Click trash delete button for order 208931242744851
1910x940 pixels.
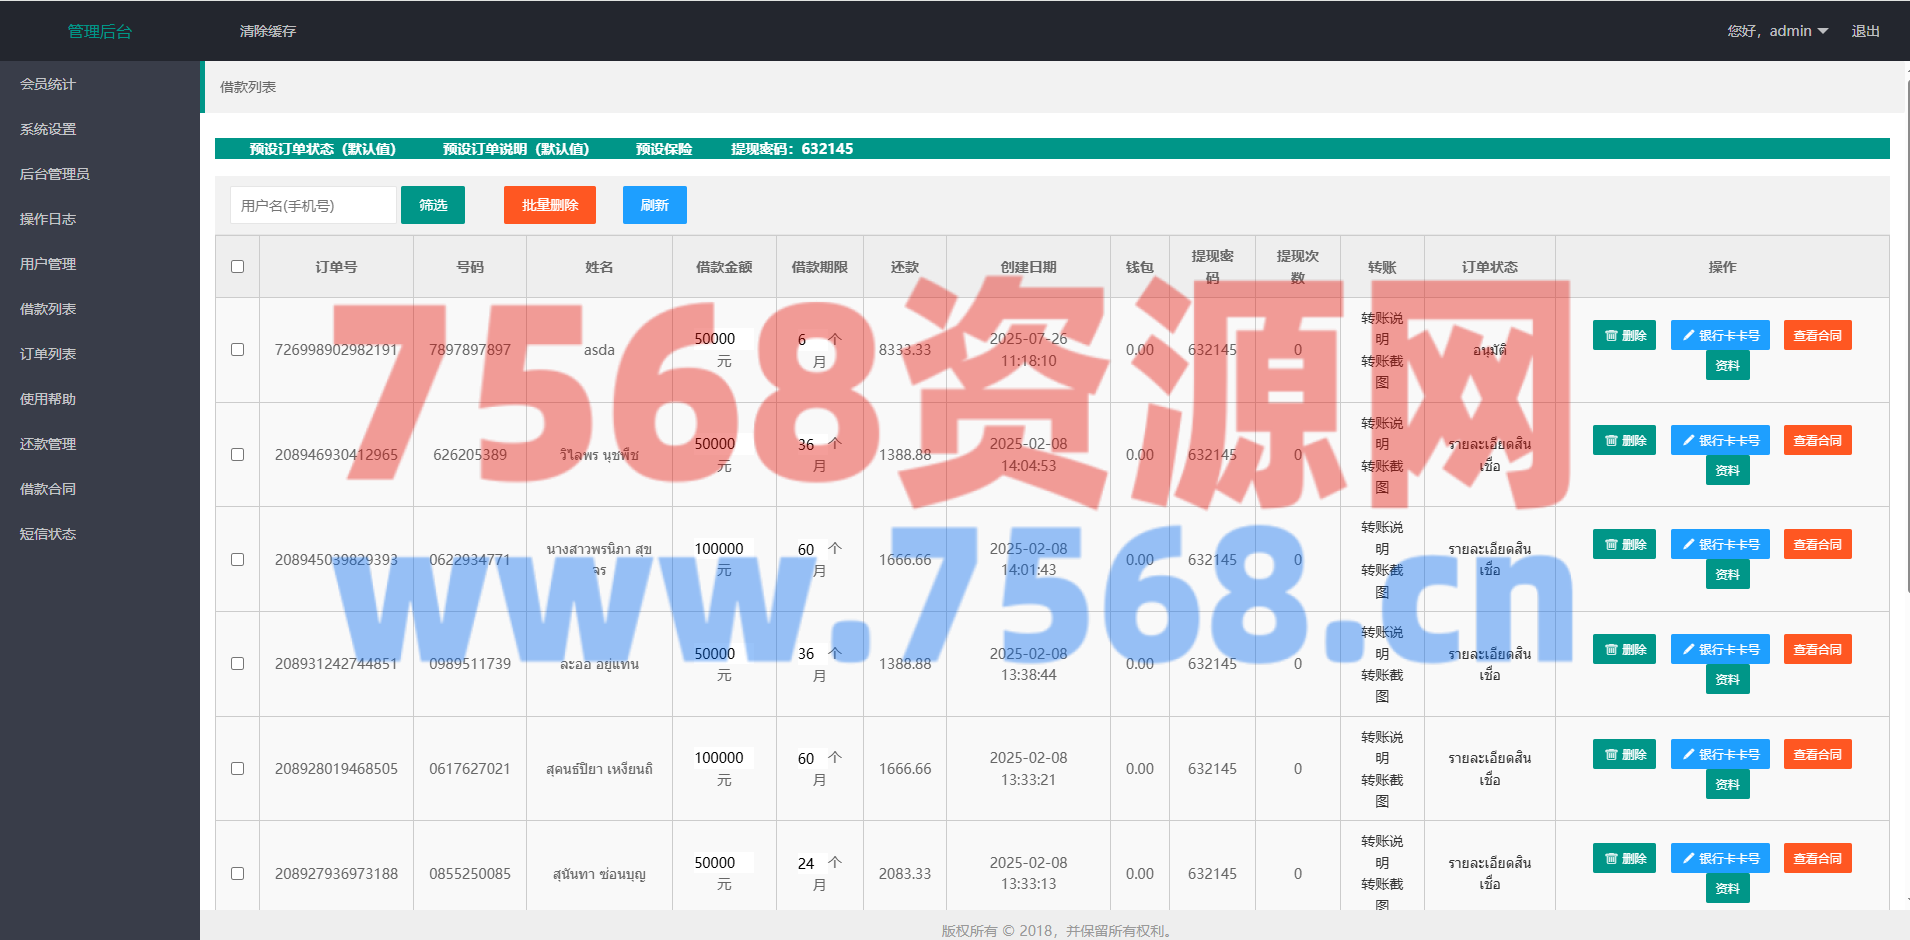click(x=1624, y=650)
